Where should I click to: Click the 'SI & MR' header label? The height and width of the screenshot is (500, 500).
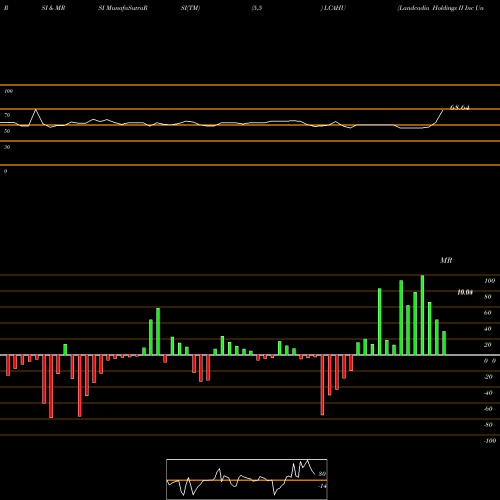pyautogui.click(x=53, y=8)
